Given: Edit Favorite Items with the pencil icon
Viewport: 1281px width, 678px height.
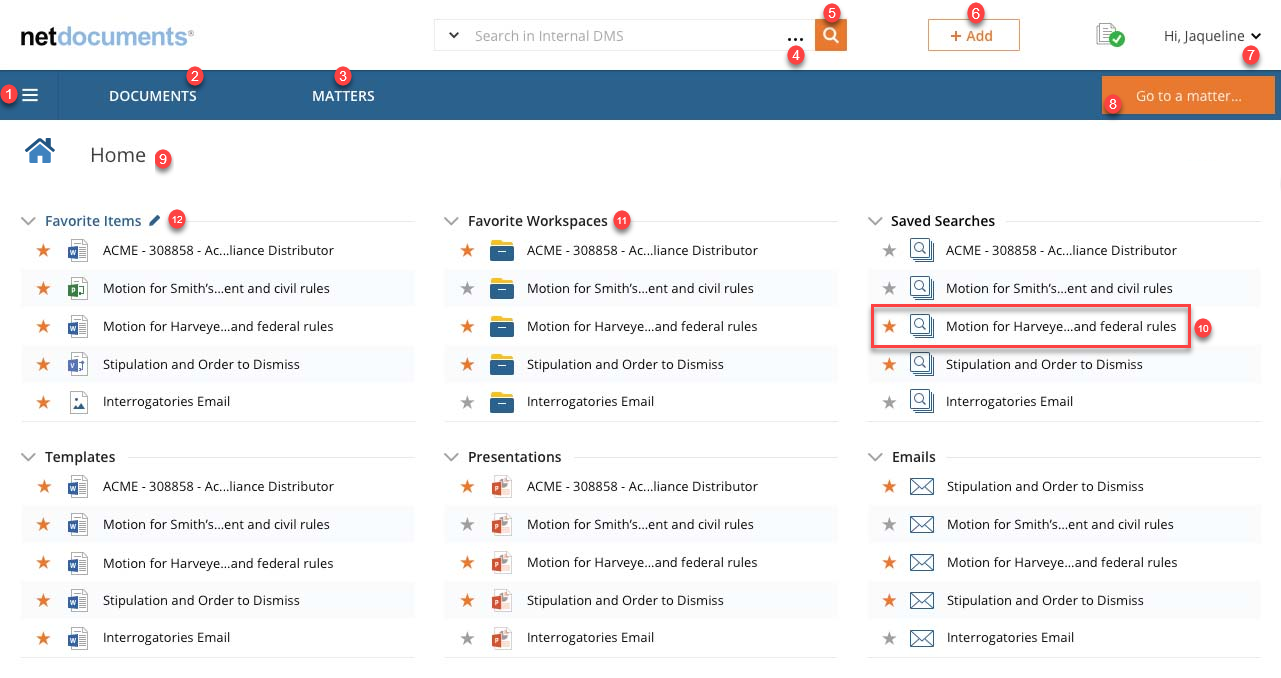Looking at the screenshot, I should [154, 220].
